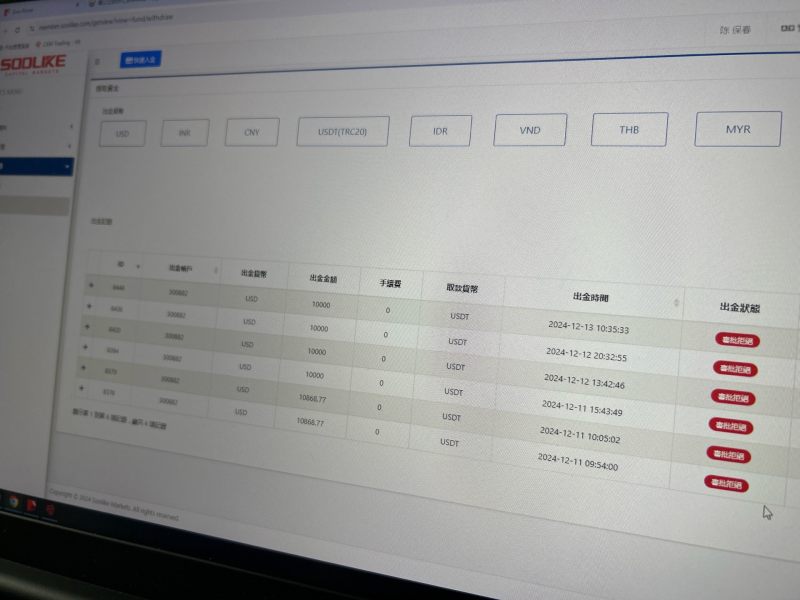
Task: Select the timestamp 2024-12-13 10:35:33
Action: (x=589, y=327)
